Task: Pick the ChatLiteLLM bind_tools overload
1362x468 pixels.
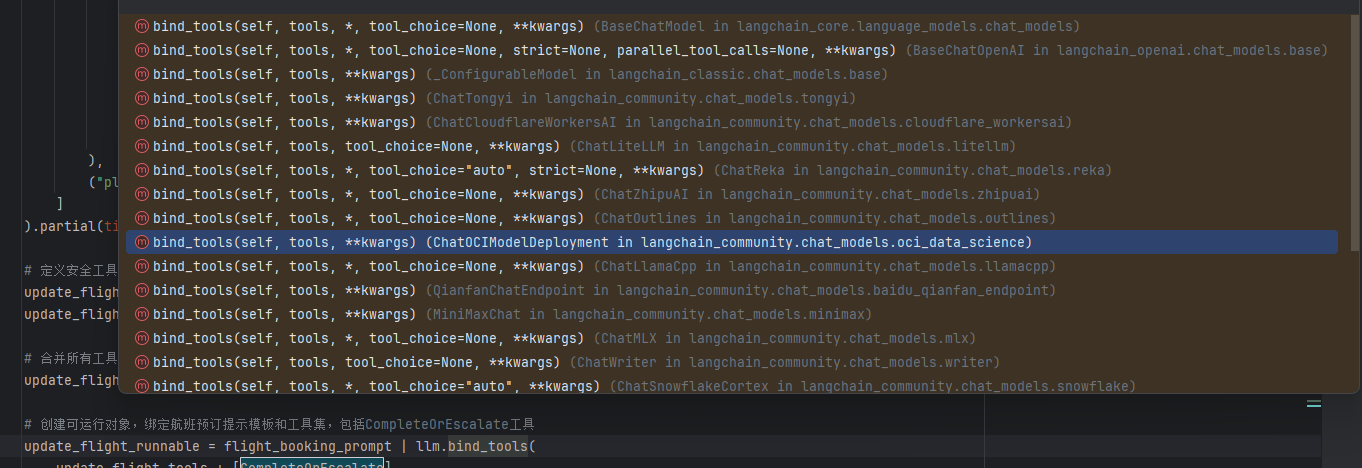Action: click(x=732, y=146)
